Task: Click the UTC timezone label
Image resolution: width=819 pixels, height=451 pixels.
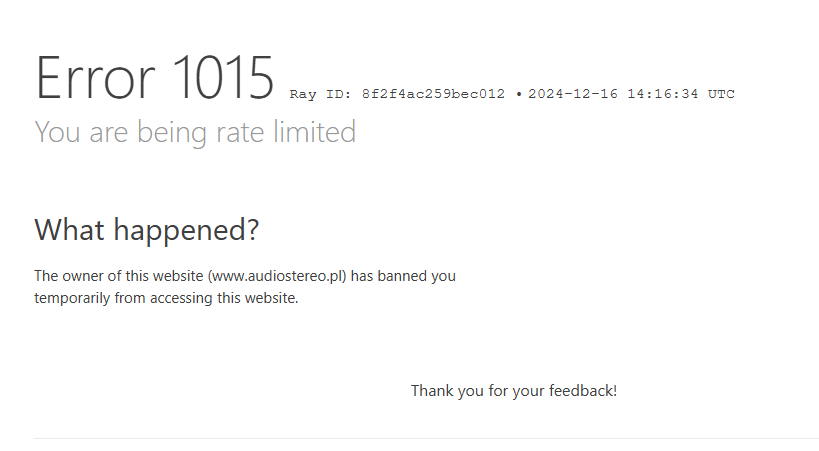Action: 721,94
